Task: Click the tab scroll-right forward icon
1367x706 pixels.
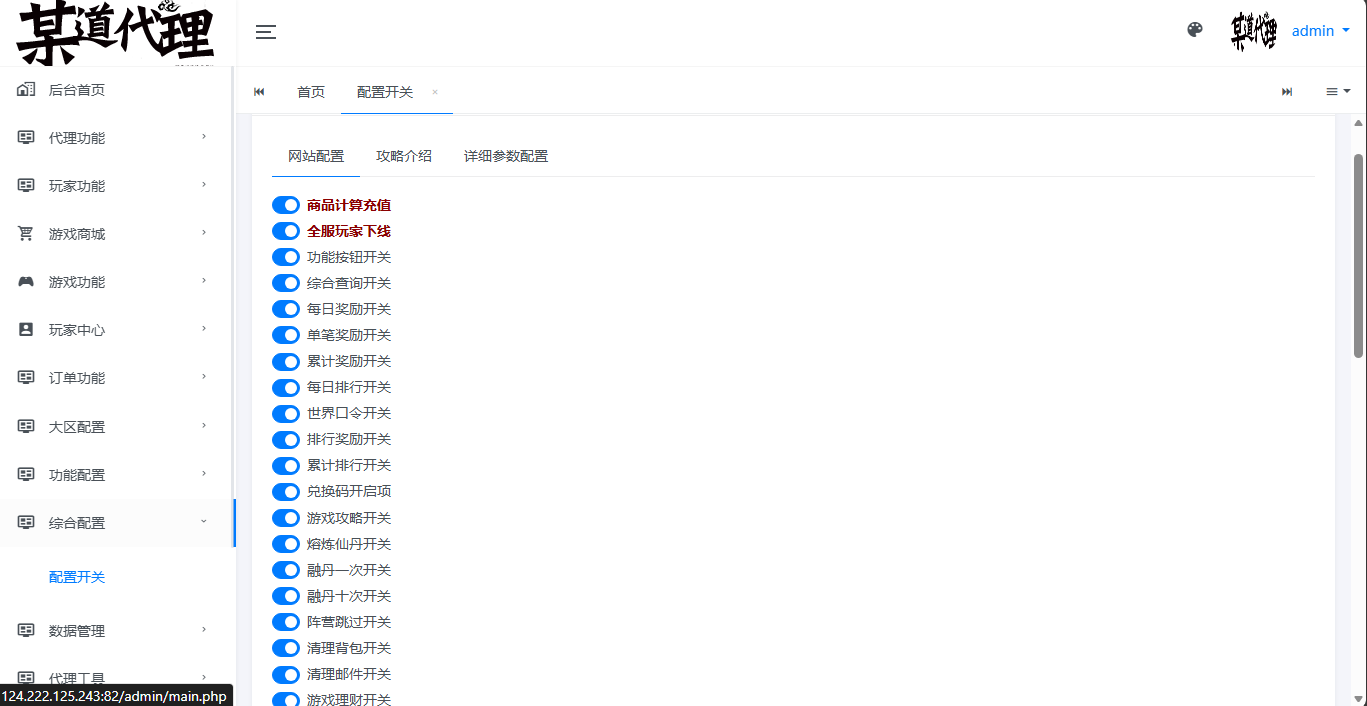Action: pos(1287,92)
